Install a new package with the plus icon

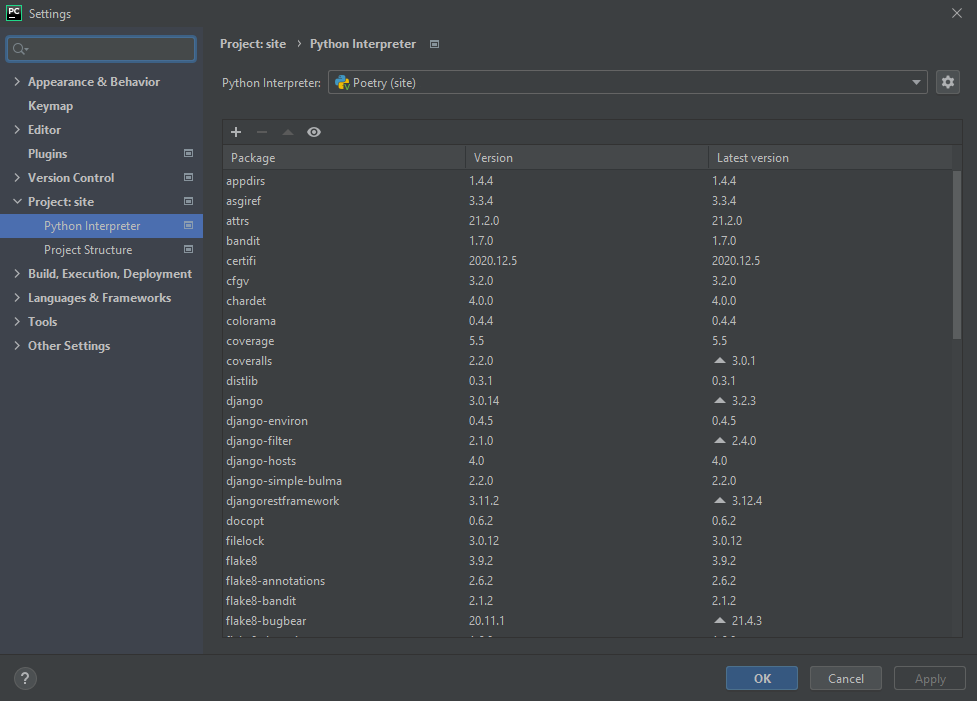pos(236,131)
